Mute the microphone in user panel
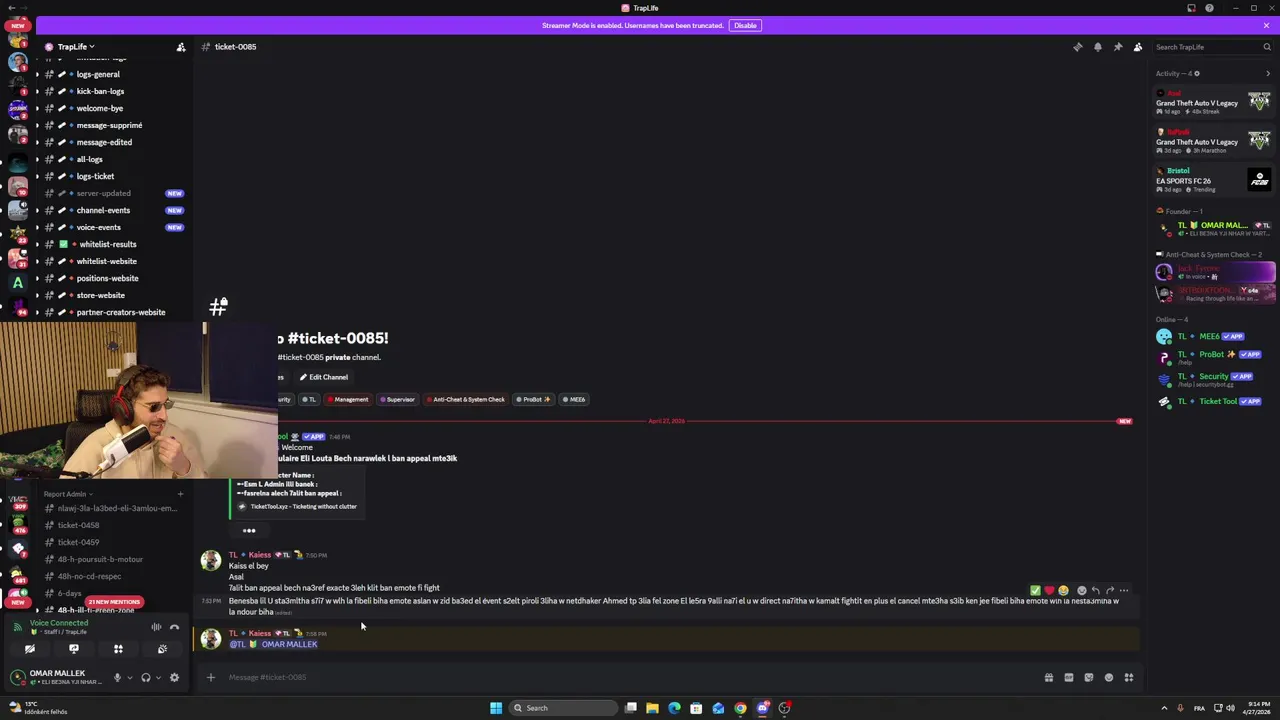Viewport: 1280px width, 720px height. 116,677
